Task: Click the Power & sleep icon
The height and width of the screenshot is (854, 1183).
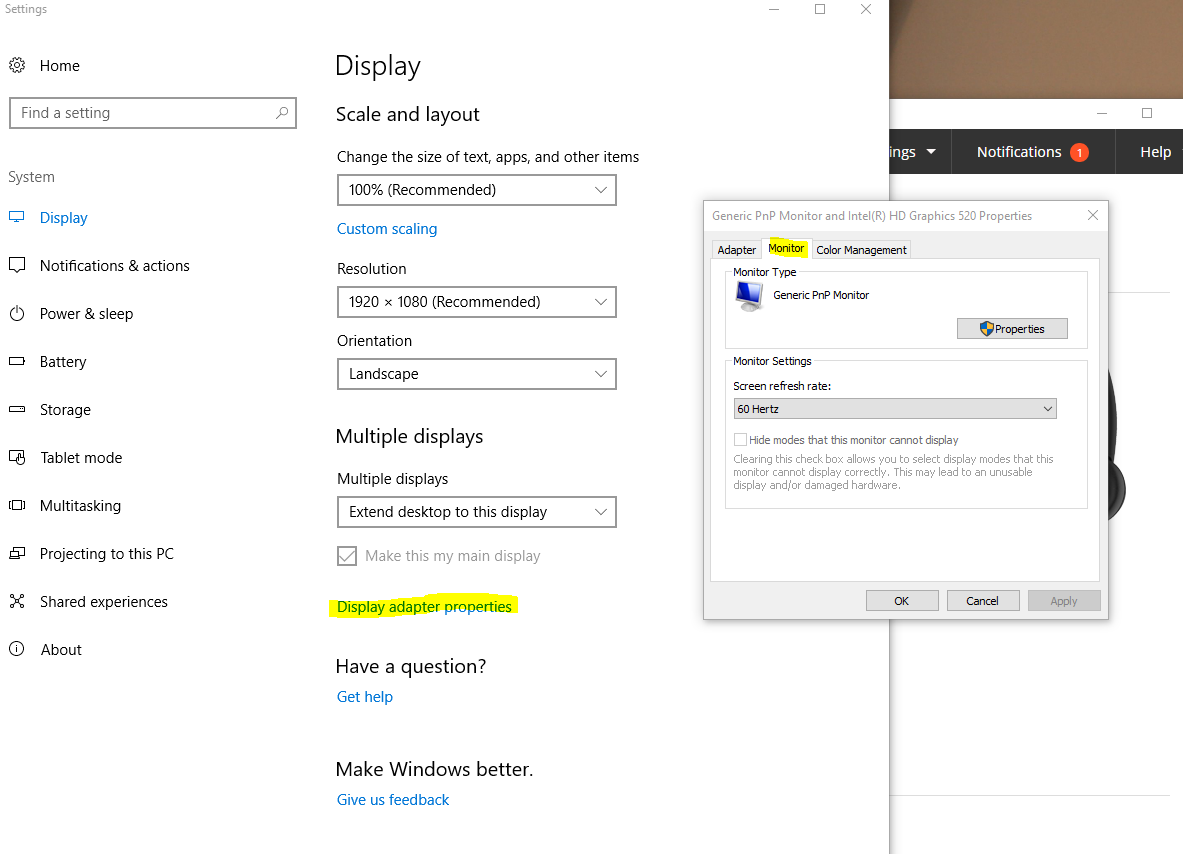Action: (x=17, y=313)
